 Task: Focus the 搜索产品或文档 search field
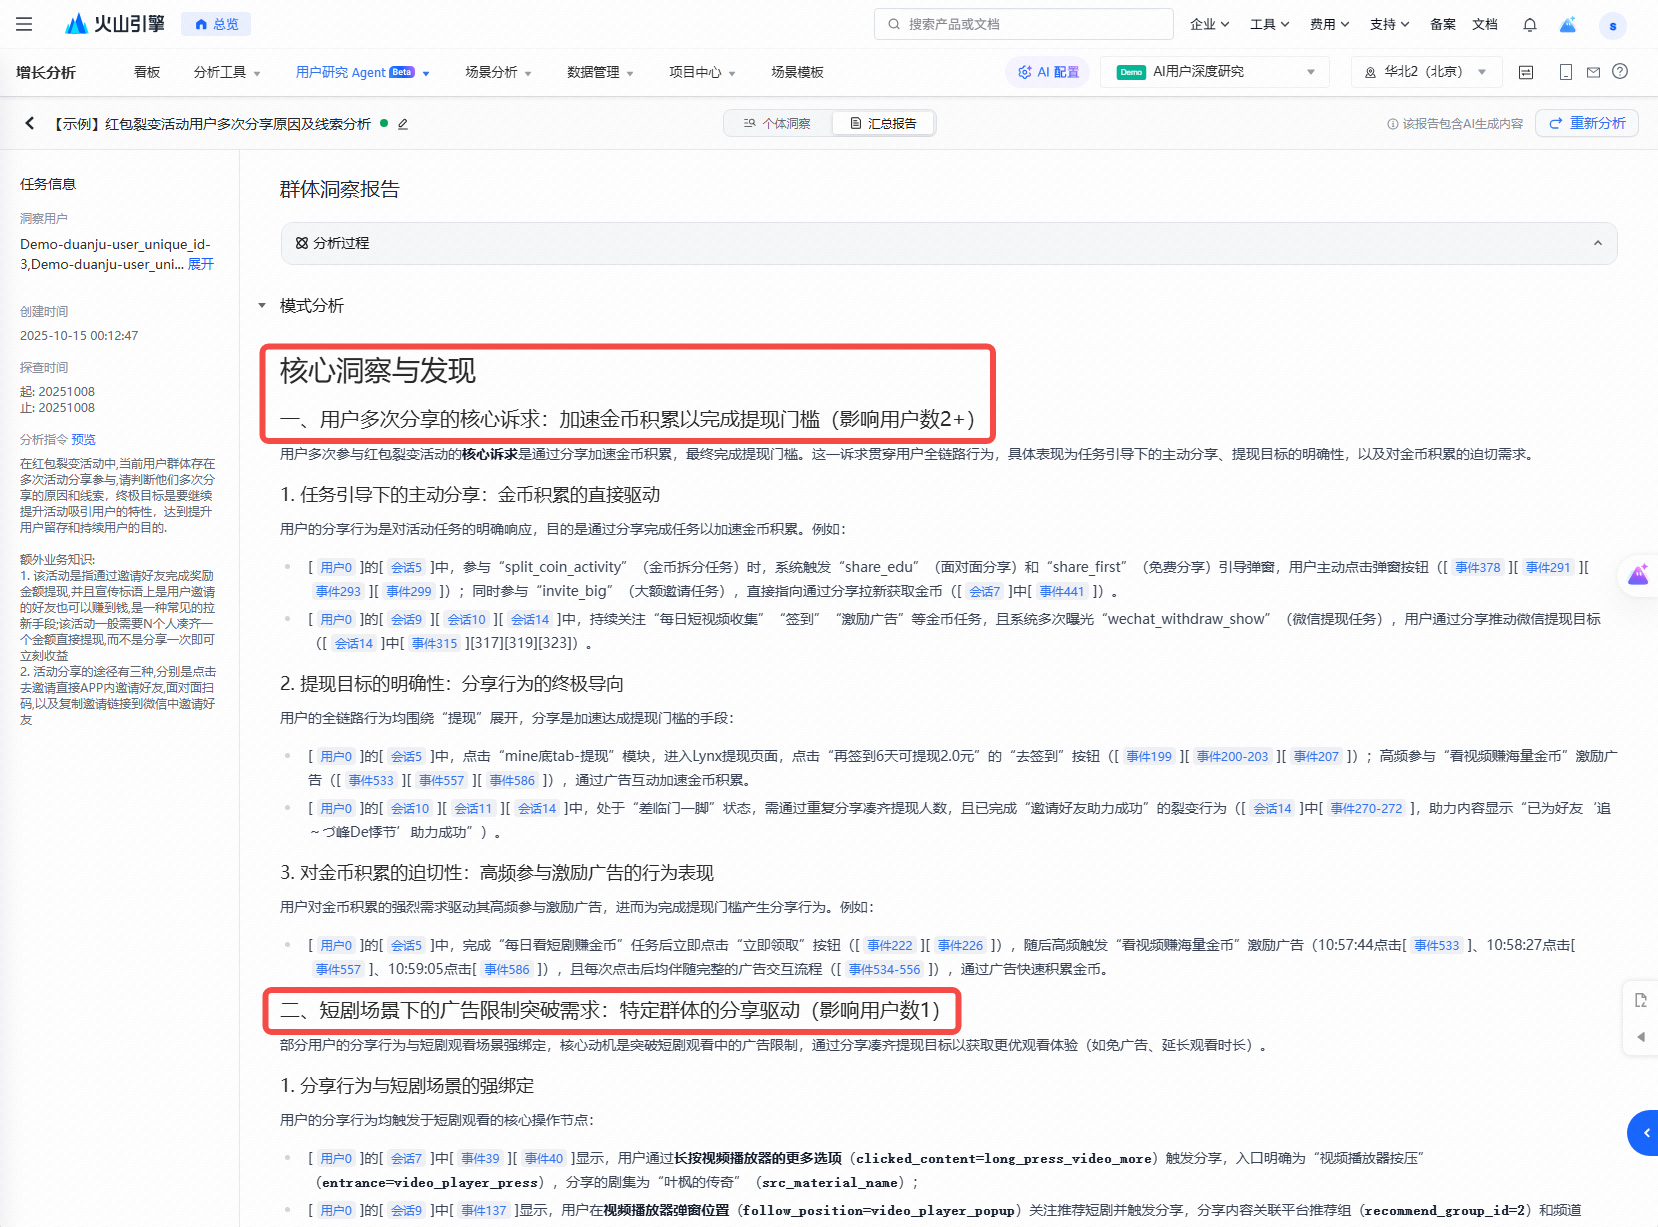pyautogui.click(x=1023, y=24)
